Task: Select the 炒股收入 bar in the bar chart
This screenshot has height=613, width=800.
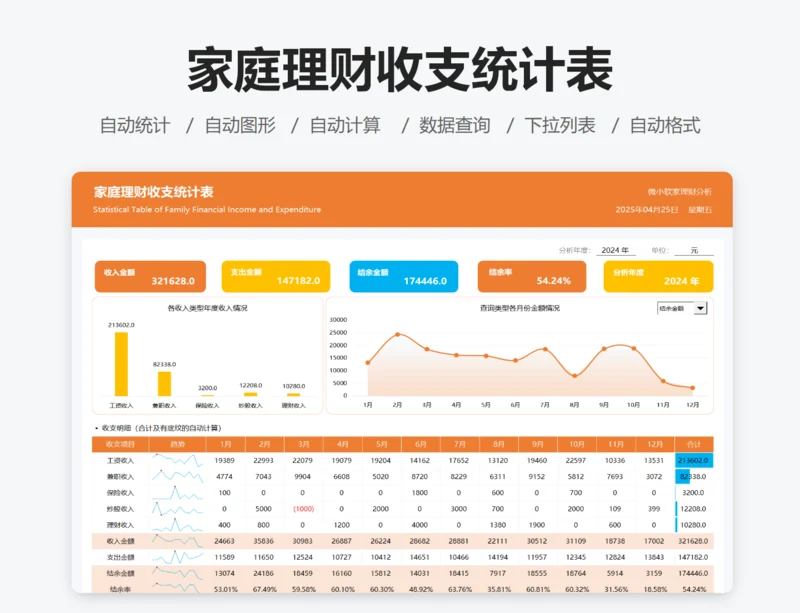Action: [x=251, y=394]
